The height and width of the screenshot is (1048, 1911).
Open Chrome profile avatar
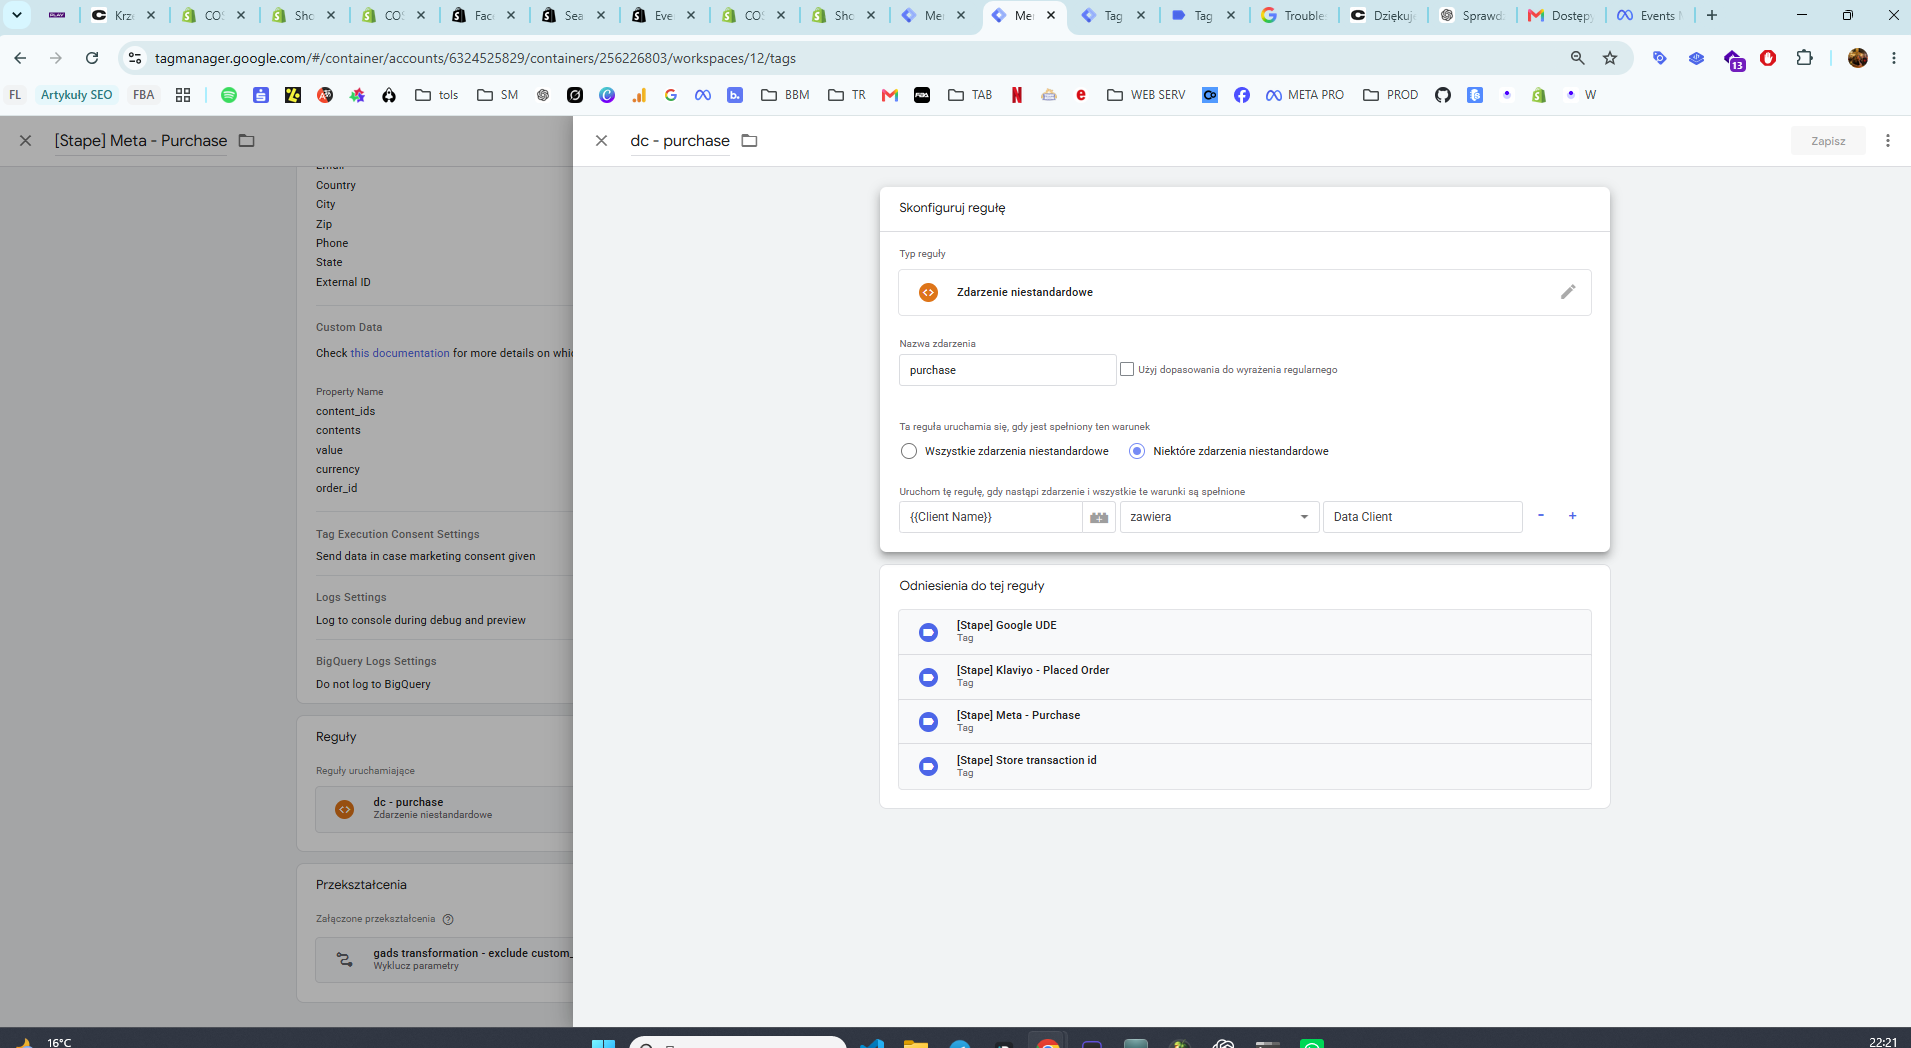tap(1858, 58)
